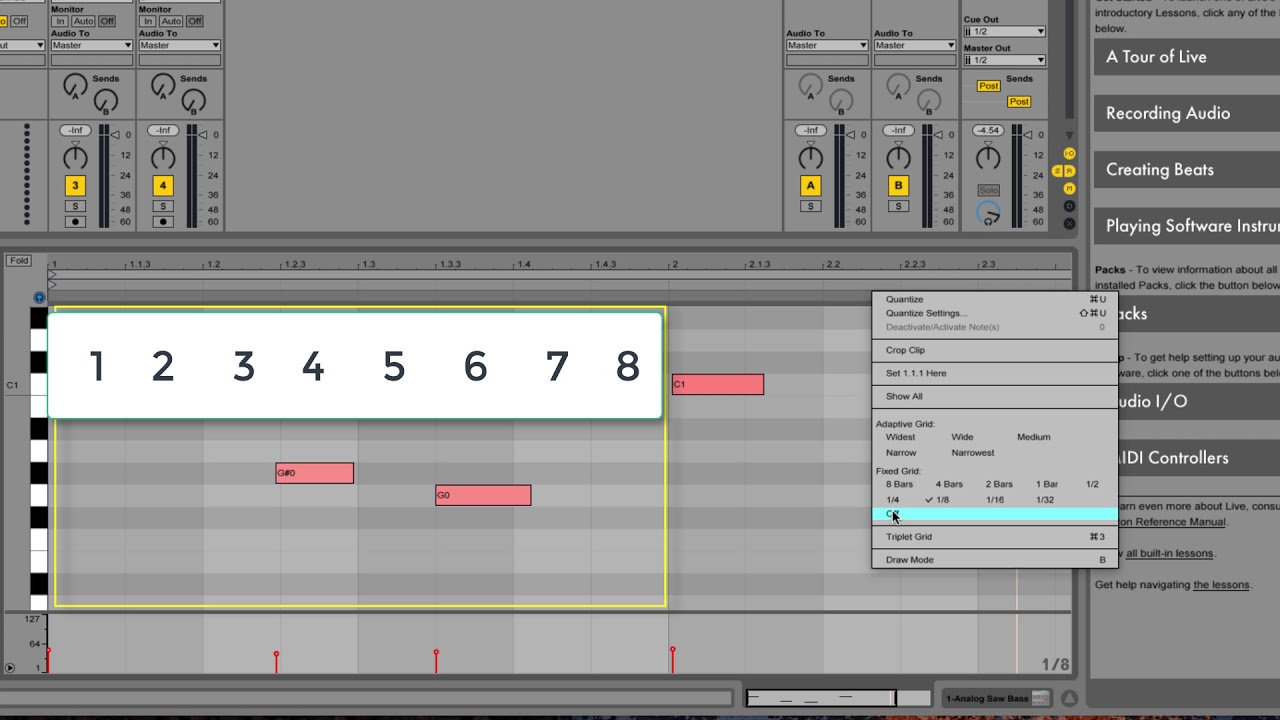Select the G#0 MIDI note
The height and width of the screenshot is (720, 1280).
[315, 473]
